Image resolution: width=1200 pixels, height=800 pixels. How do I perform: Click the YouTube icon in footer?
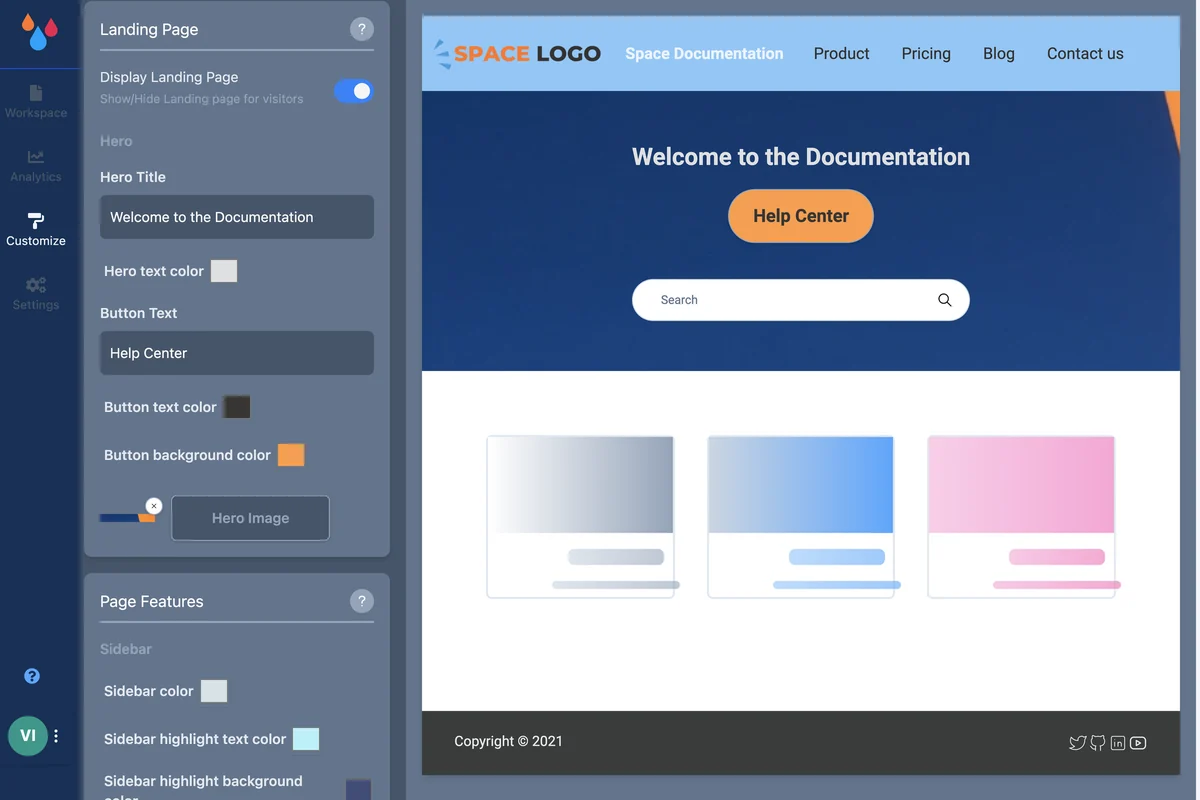1138,743
